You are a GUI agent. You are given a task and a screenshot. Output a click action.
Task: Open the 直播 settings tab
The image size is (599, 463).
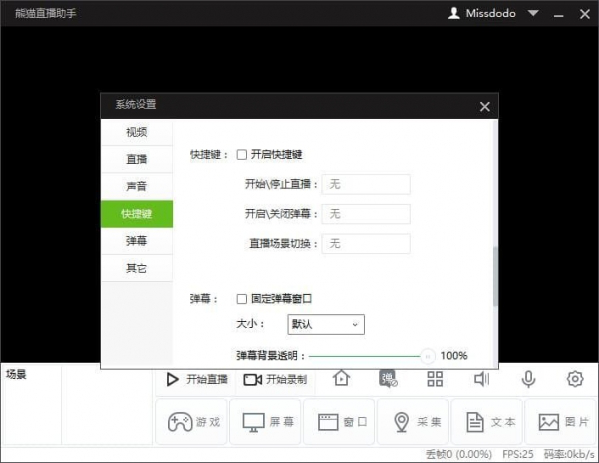click(137, 159)
